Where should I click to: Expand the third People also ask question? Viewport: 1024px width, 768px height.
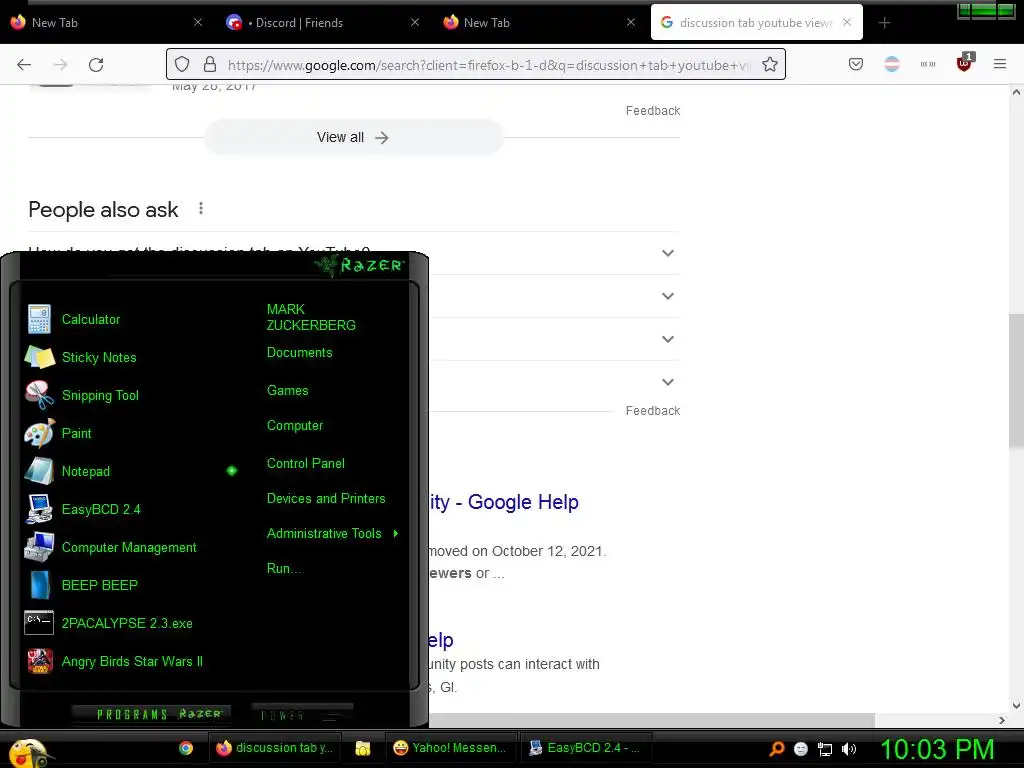(x=667, y=339)
